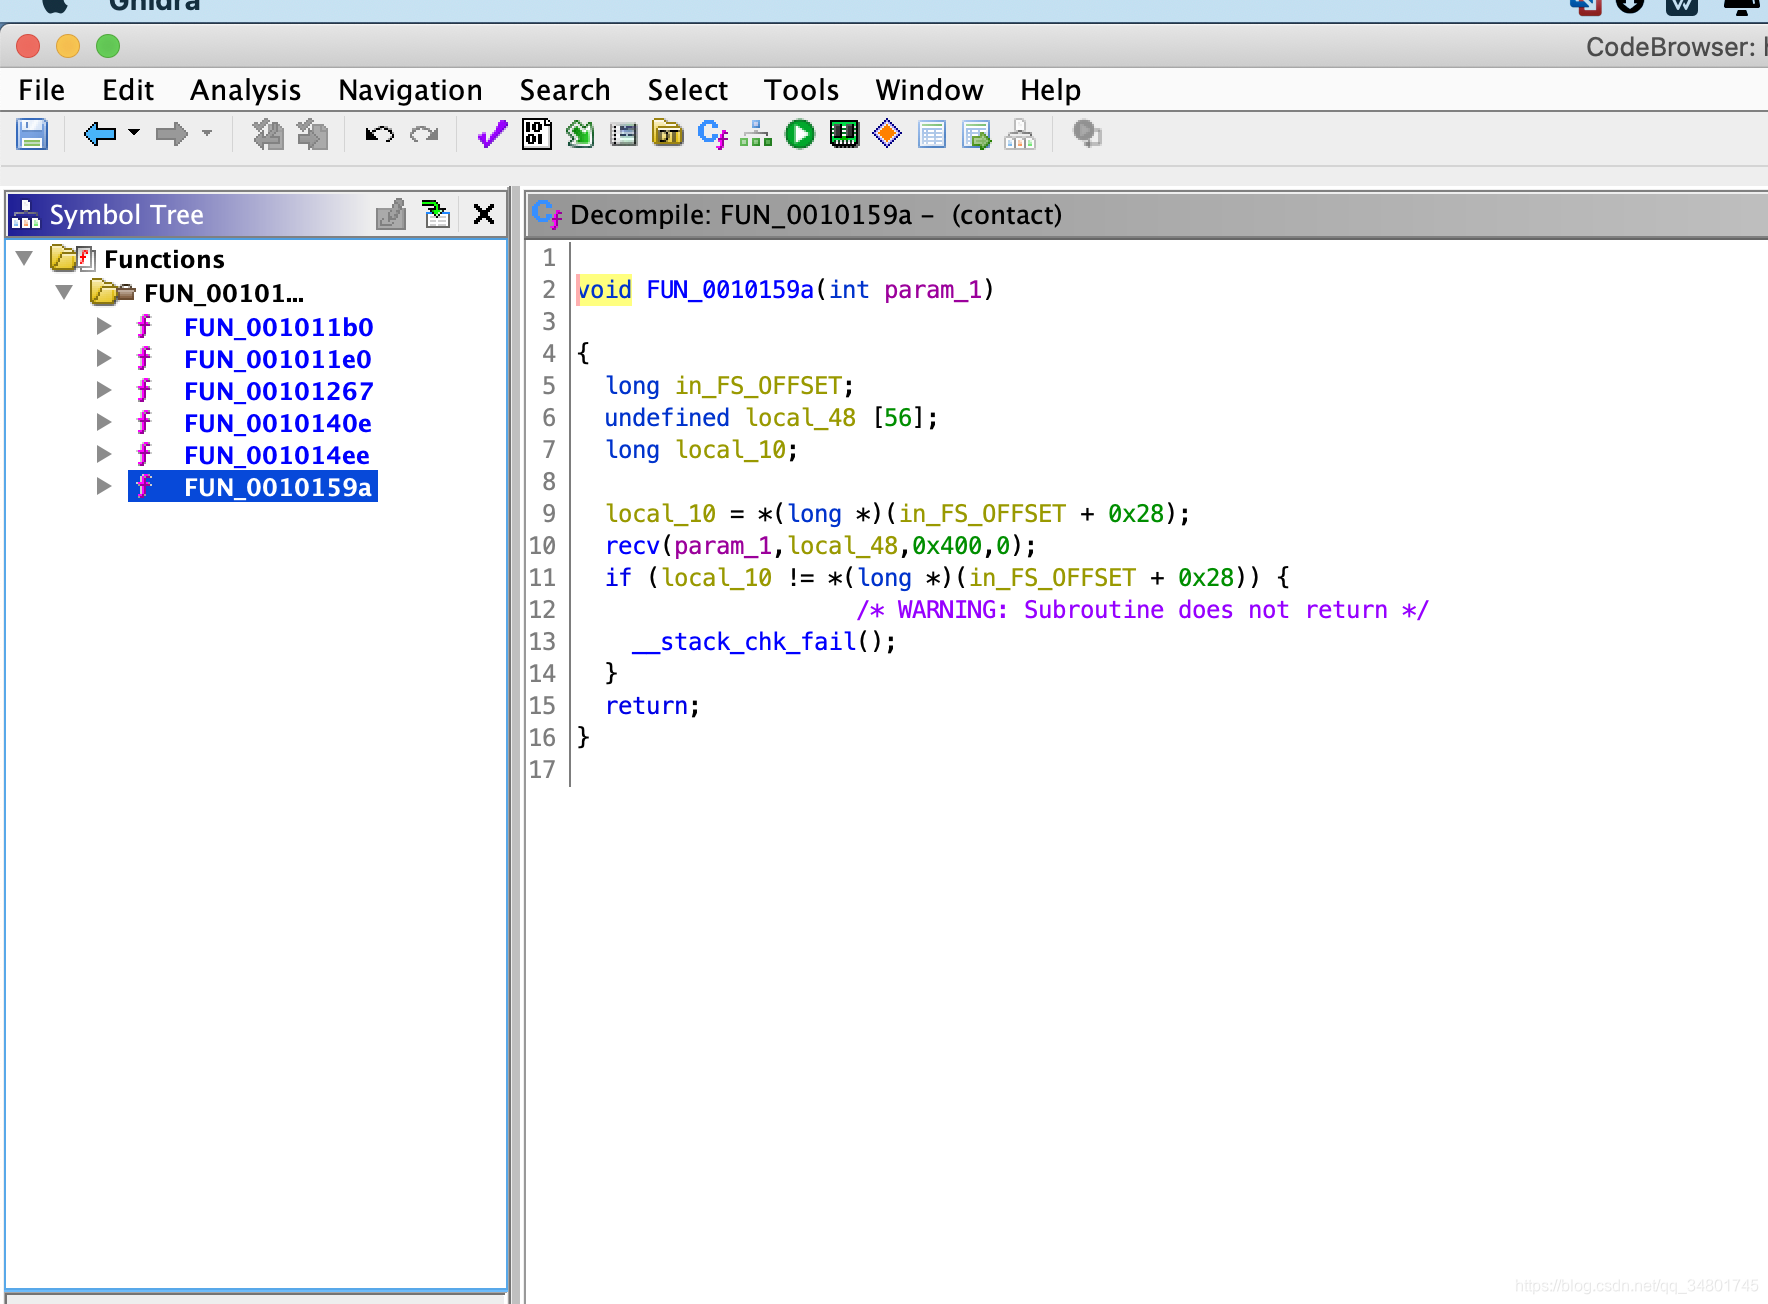
Task: Show the function call graph icon
Action: tap(756, 134)
